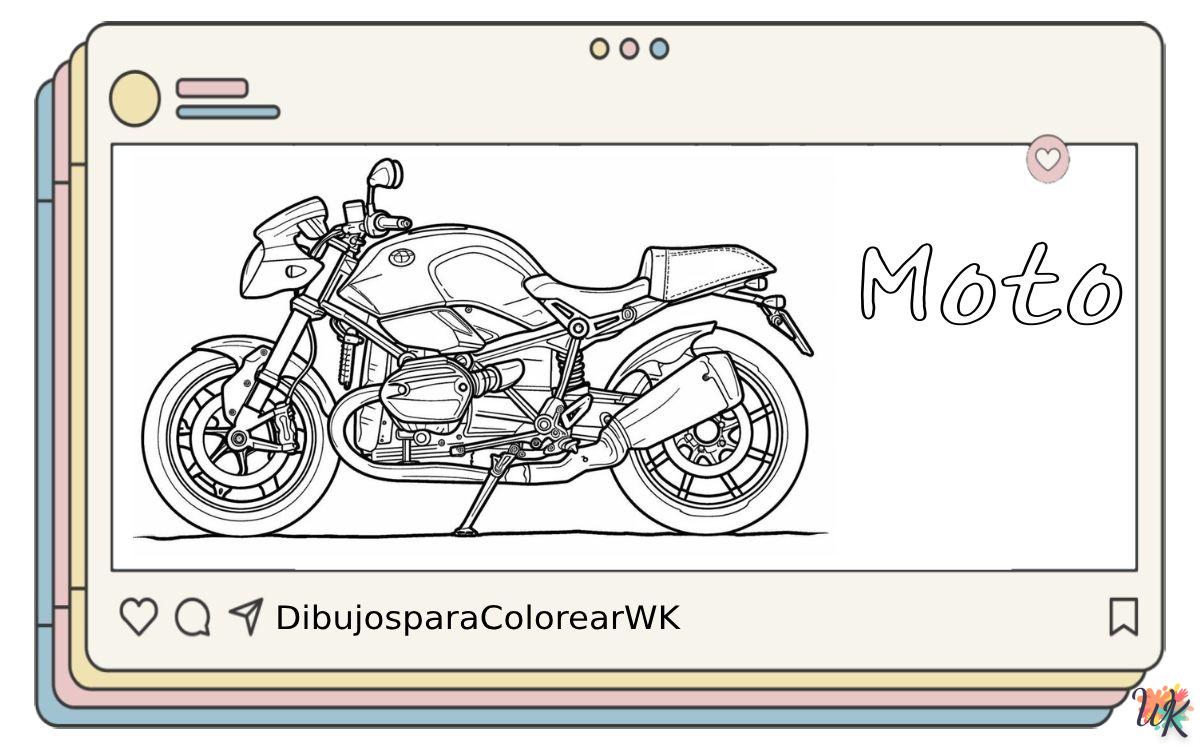The image size is (1200, 750).
Task: Click the outlined Moto title text
Action: 990,285
